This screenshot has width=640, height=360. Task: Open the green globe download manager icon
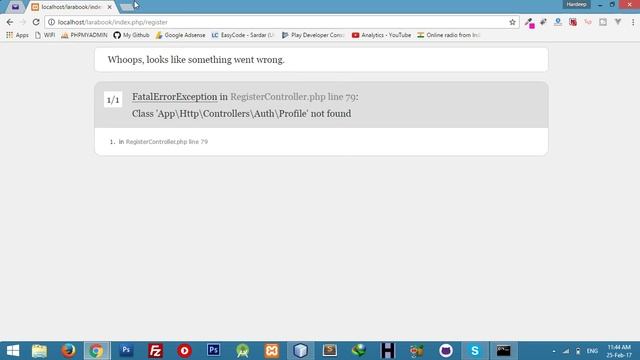coord(359,351)
